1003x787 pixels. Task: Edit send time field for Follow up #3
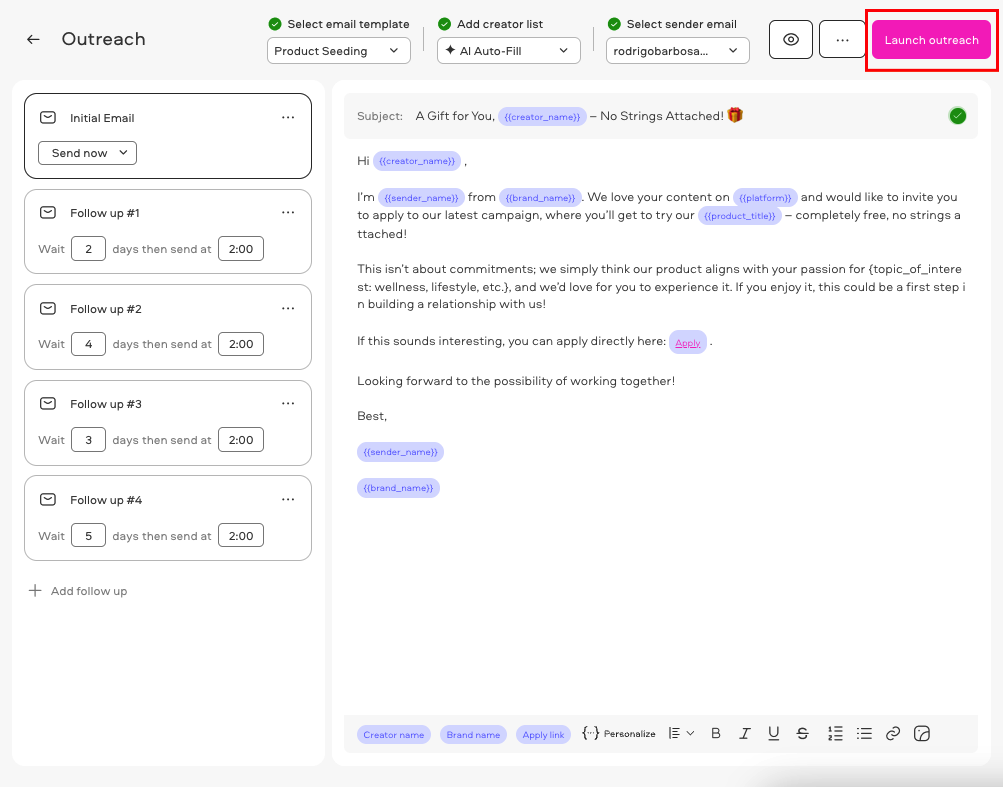(x=241, y=440)
